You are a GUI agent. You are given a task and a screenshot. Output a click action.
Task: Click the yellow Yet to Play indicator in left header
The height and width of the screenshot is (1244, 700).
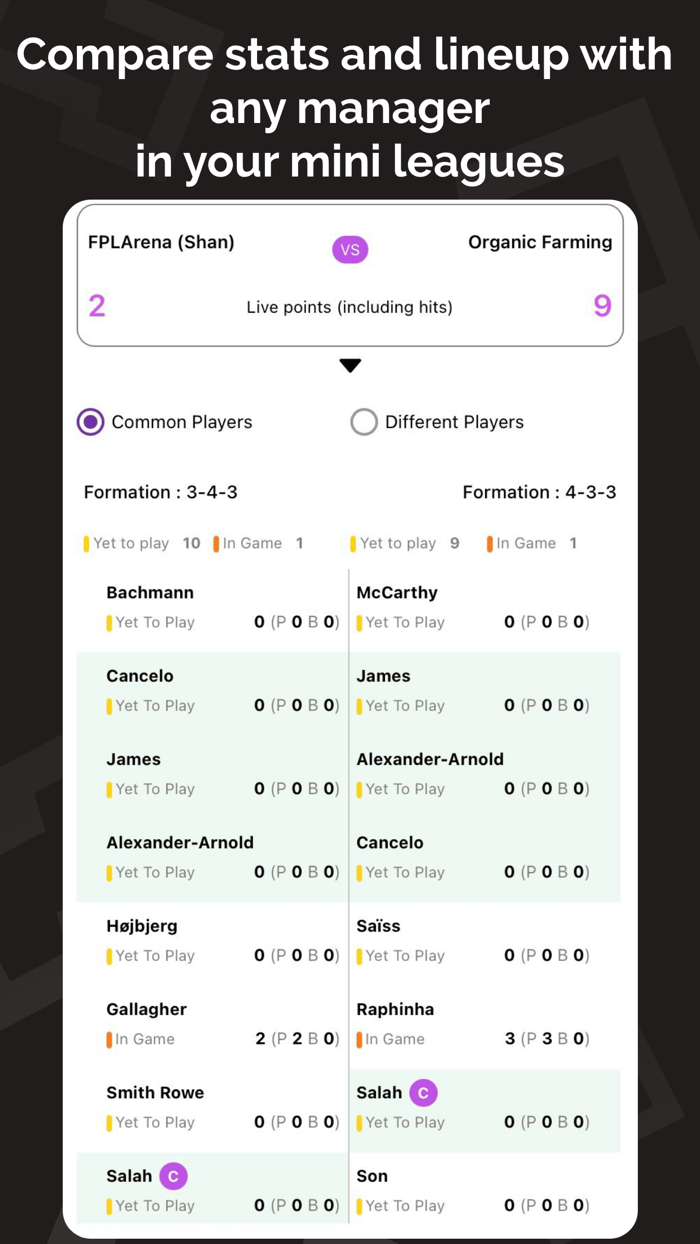(85, 543)
